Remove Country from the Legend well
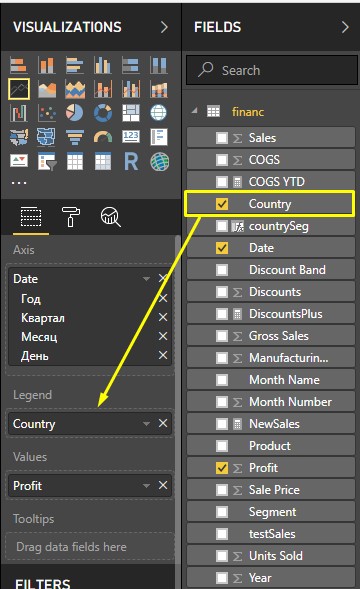This screenshot has height=589, width=360. (163, 423)
